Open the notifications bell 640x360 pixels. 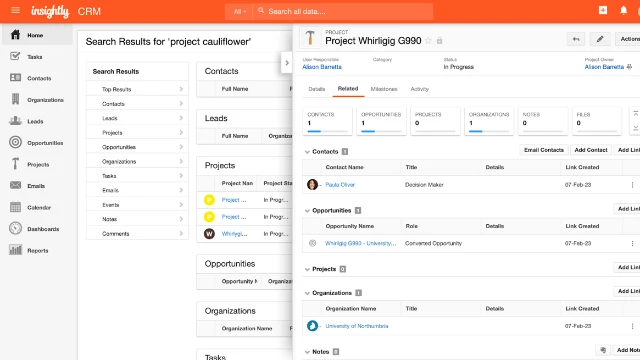tap(623, 10)
